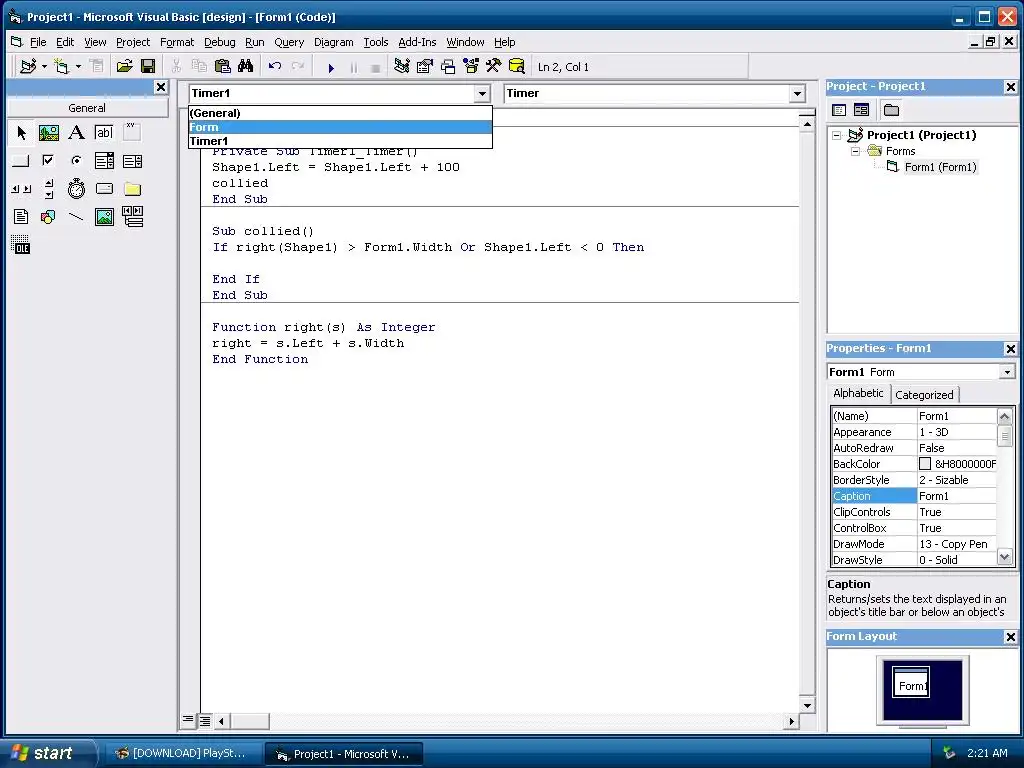
Task: Select the vertical scroll bar control tool
Action: coord(49,189)
